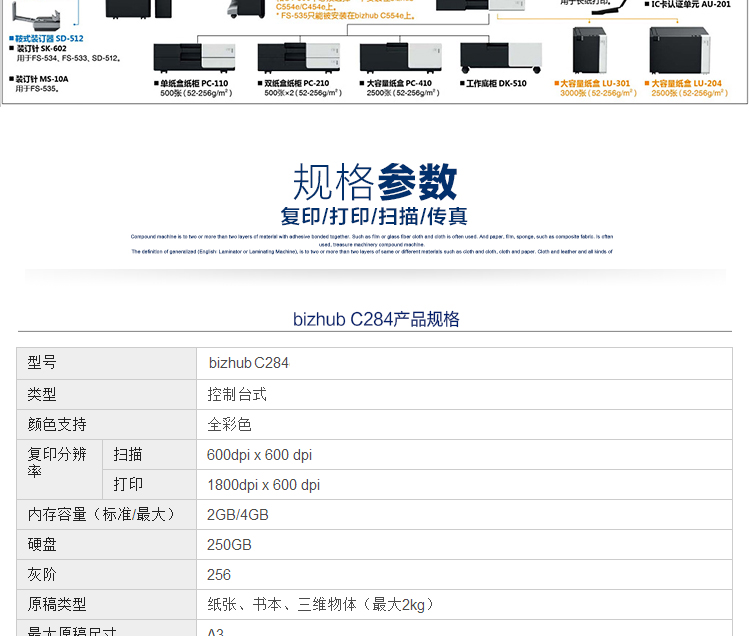Click the blue 鞍式装订器 SD-512 label
Screen dimensions: 750x636
coord(49,38)
